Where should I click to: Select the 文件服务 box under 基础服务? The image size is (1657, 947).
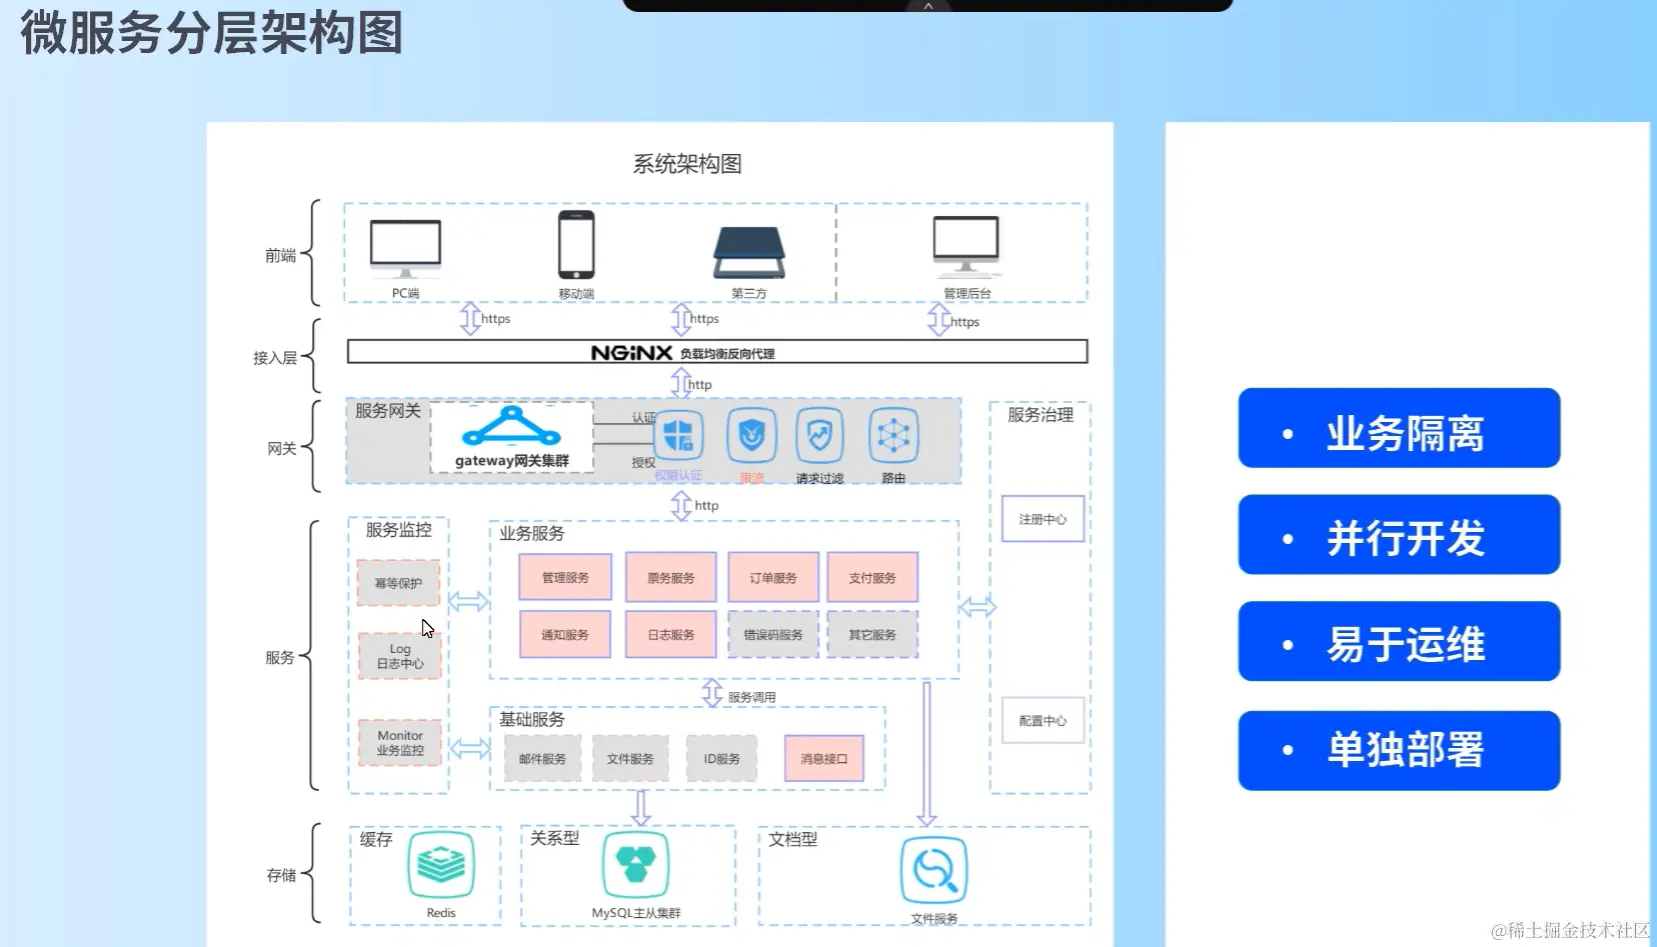pos(630,759)
